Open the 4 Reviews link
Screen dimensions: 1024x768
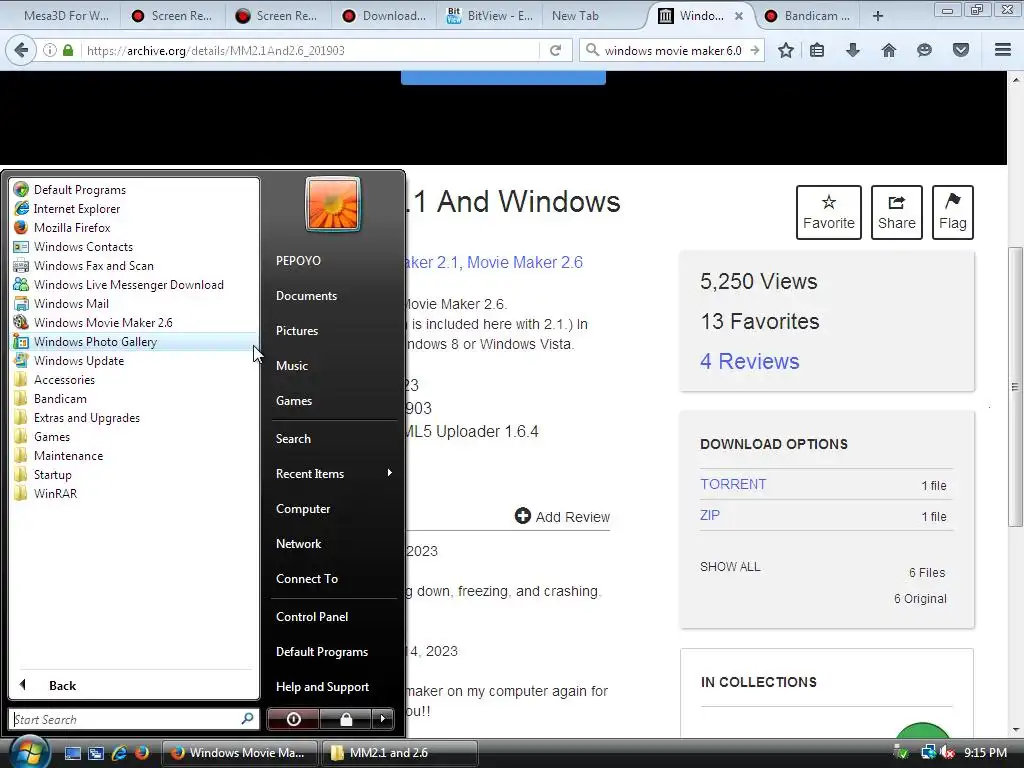click(750, 361)
